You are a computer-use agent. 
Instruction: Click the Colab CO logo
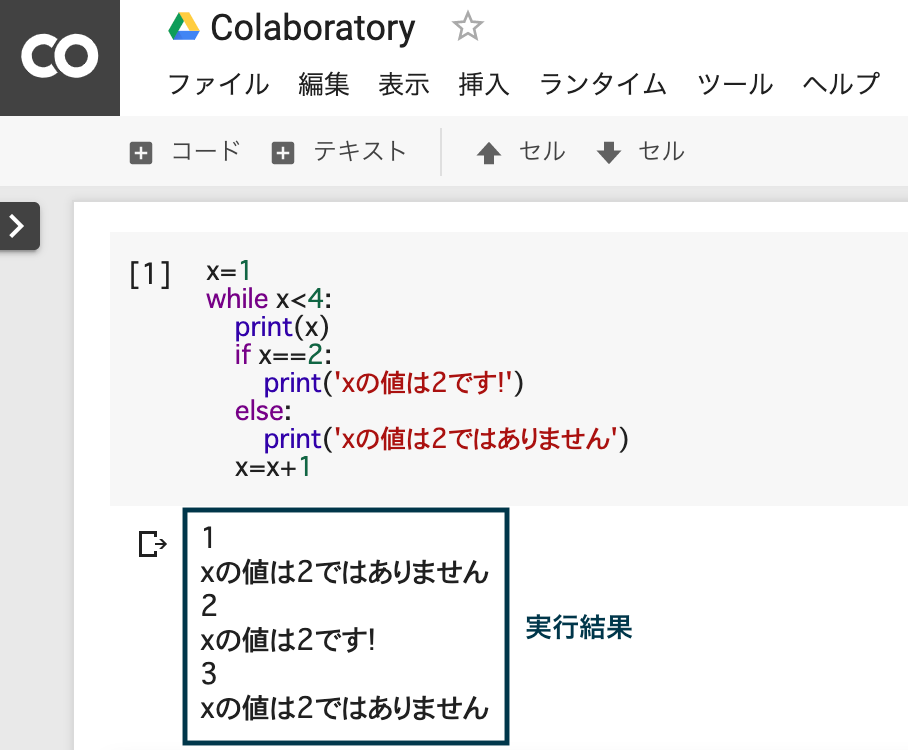coord(60,57)
